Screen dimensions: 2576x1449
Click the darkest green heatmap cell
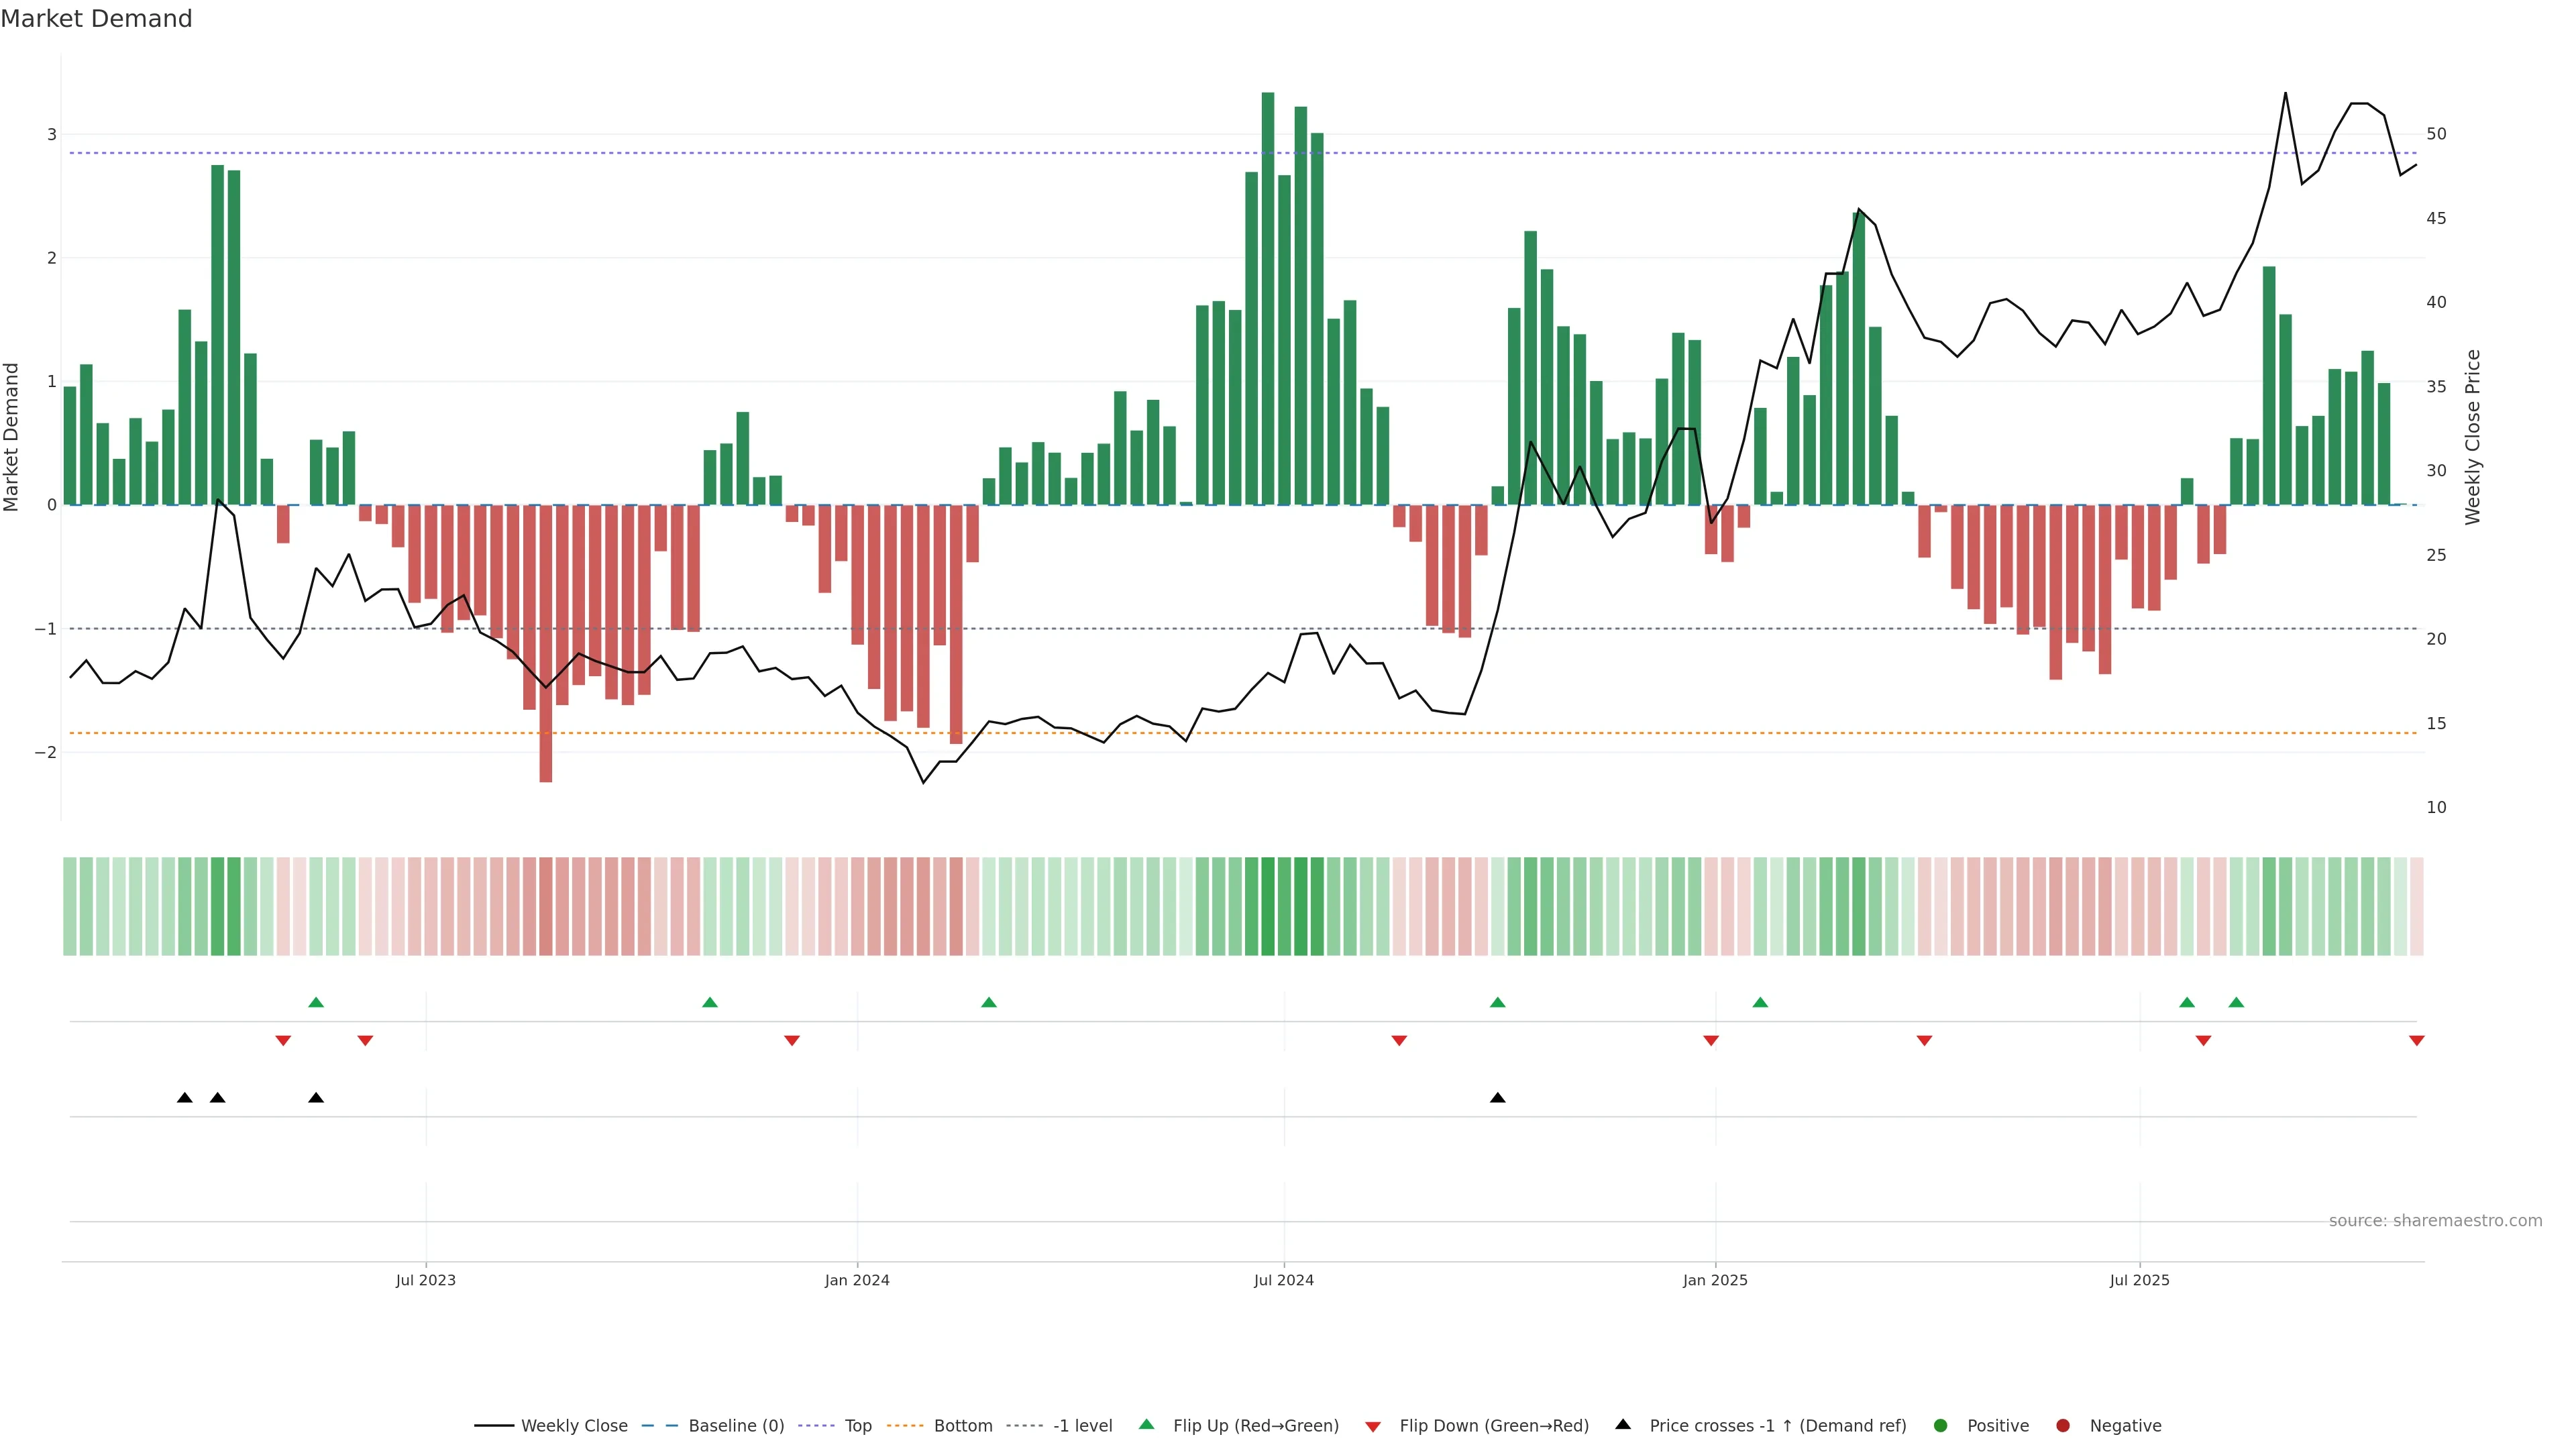pos(1268,906)
